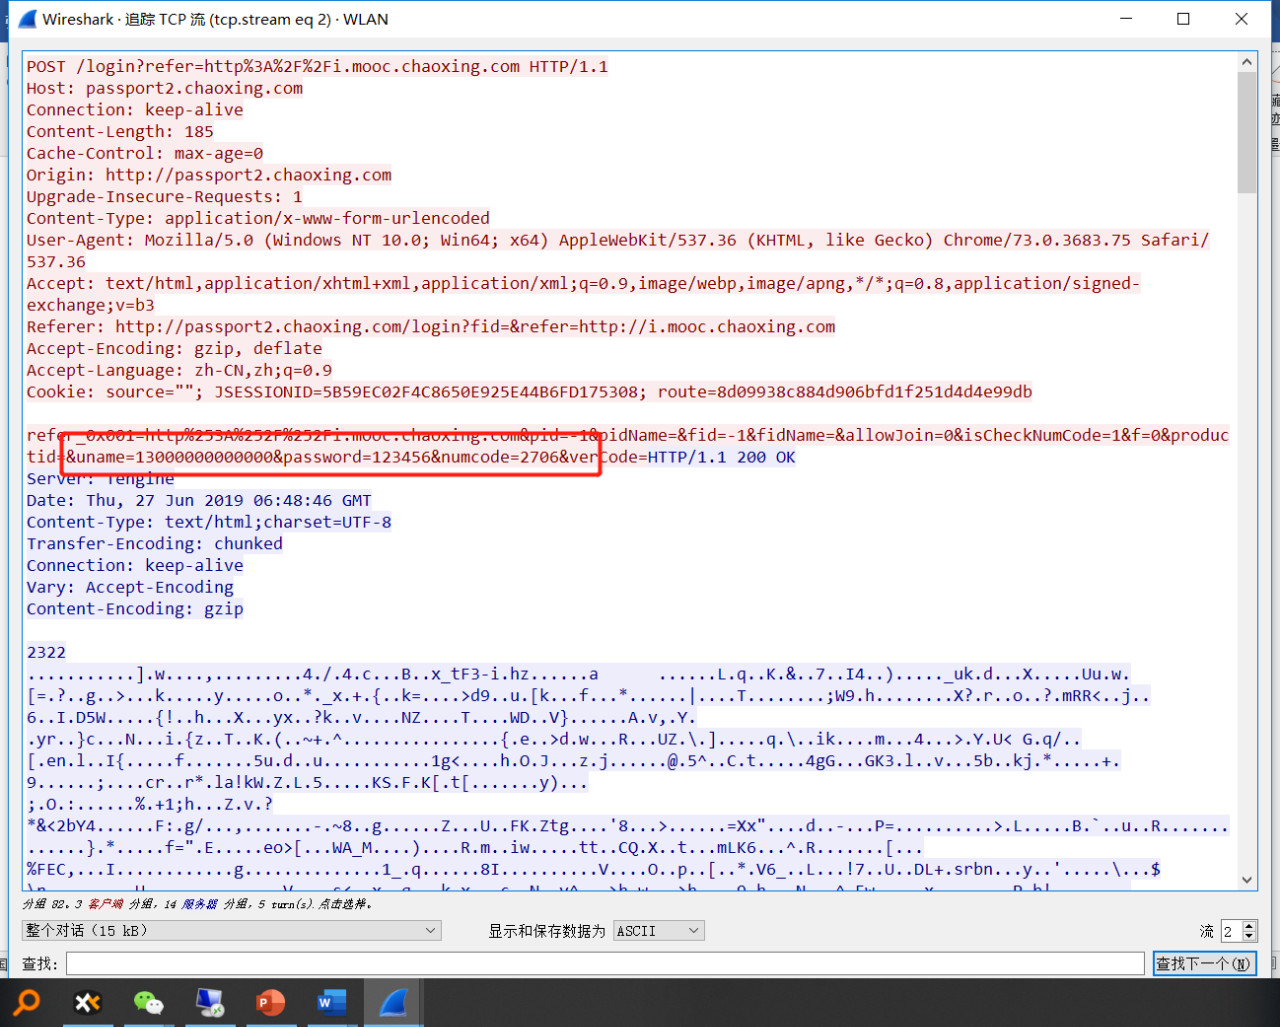
Task: Click the scrollbar down arrow of stream text
Action: coord(1247,880)
